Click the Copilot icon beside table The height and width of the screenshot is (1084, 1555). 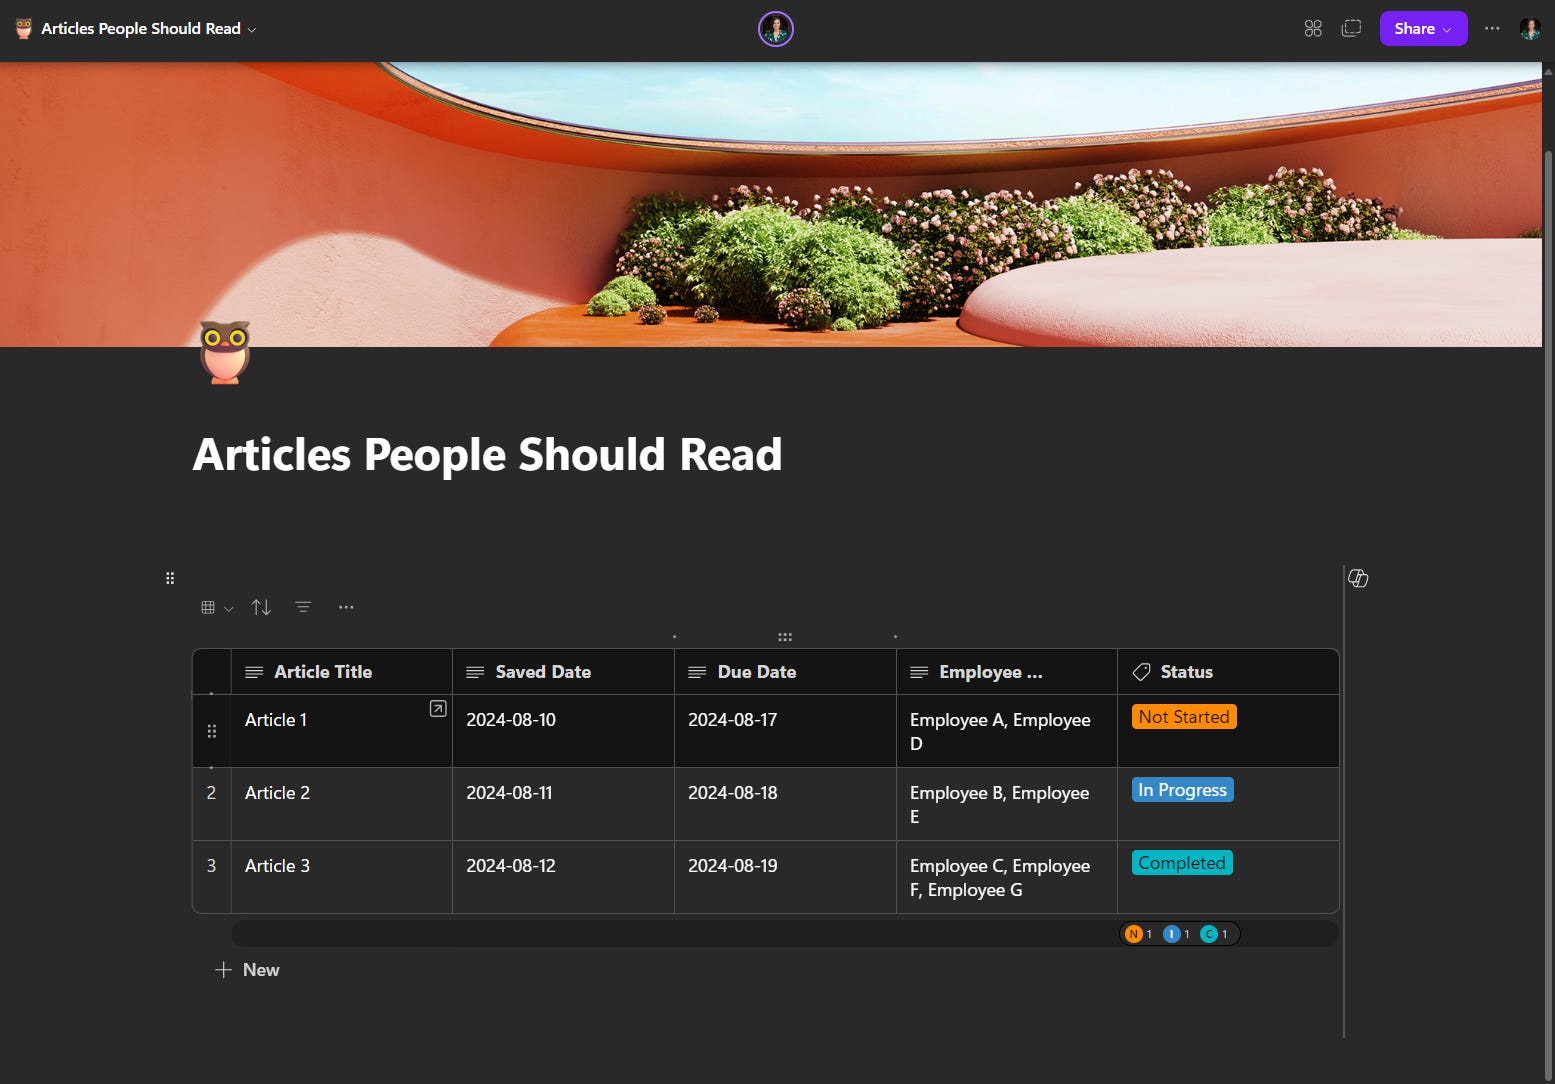1358,578
